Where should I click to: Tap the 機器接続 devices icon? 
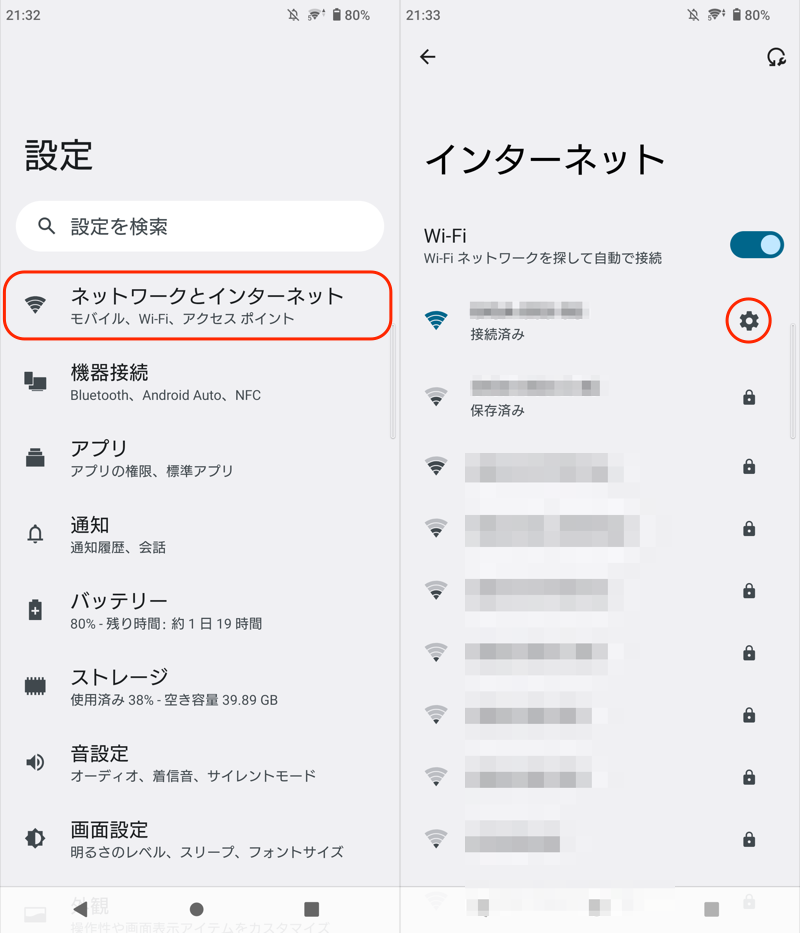pyautogui.click(x=36, y=382)
